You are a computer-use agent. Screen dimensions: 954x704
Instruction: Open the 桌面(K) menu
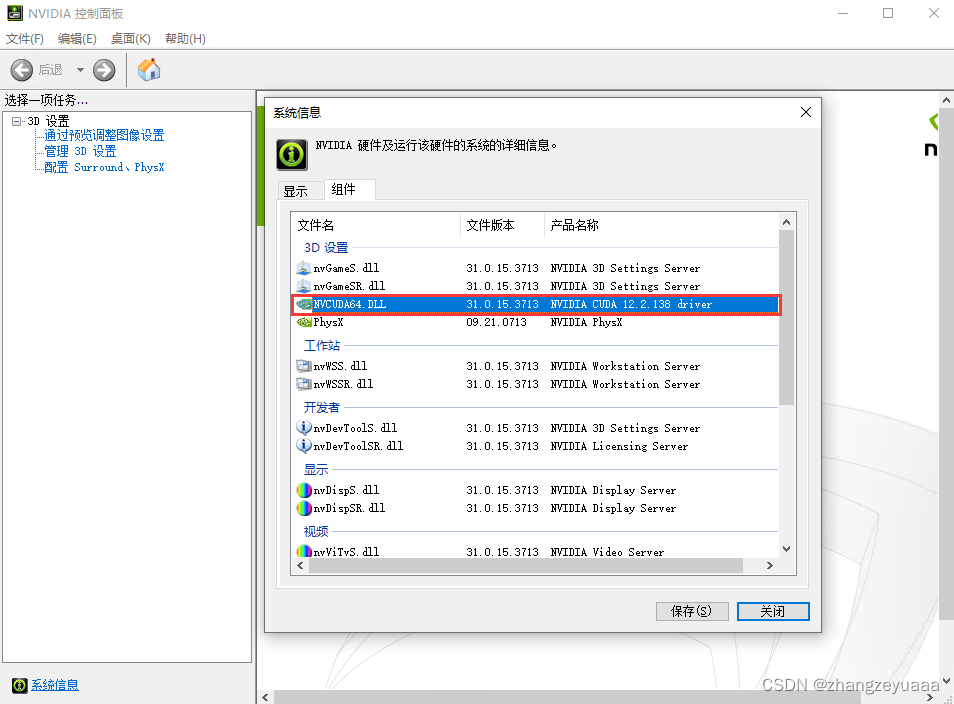pos(131,39)
